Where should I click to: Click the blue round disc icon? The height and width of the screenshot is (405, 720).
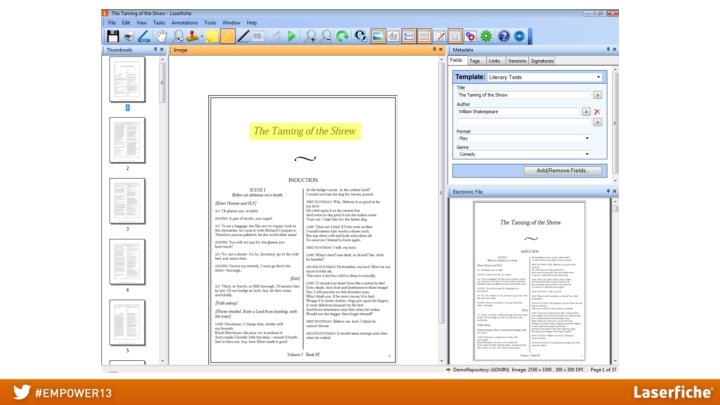click(519, 36)
